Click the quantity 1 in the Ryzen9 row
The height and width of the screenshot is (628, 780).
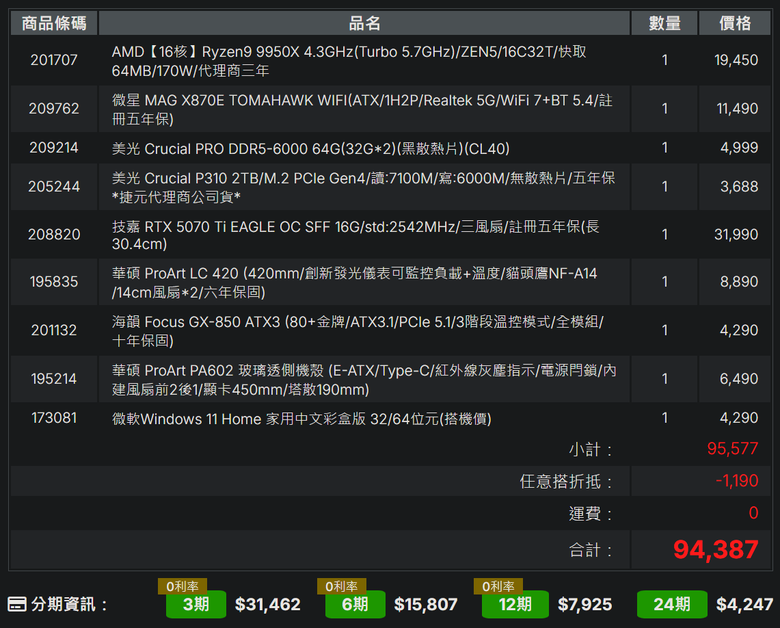(665, 60)
